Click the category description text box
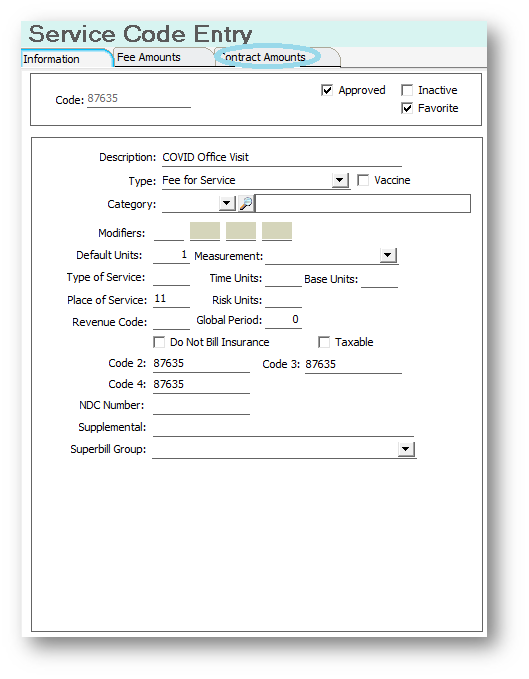The width and height of the screenshot is (529, 679). [363, 204]
